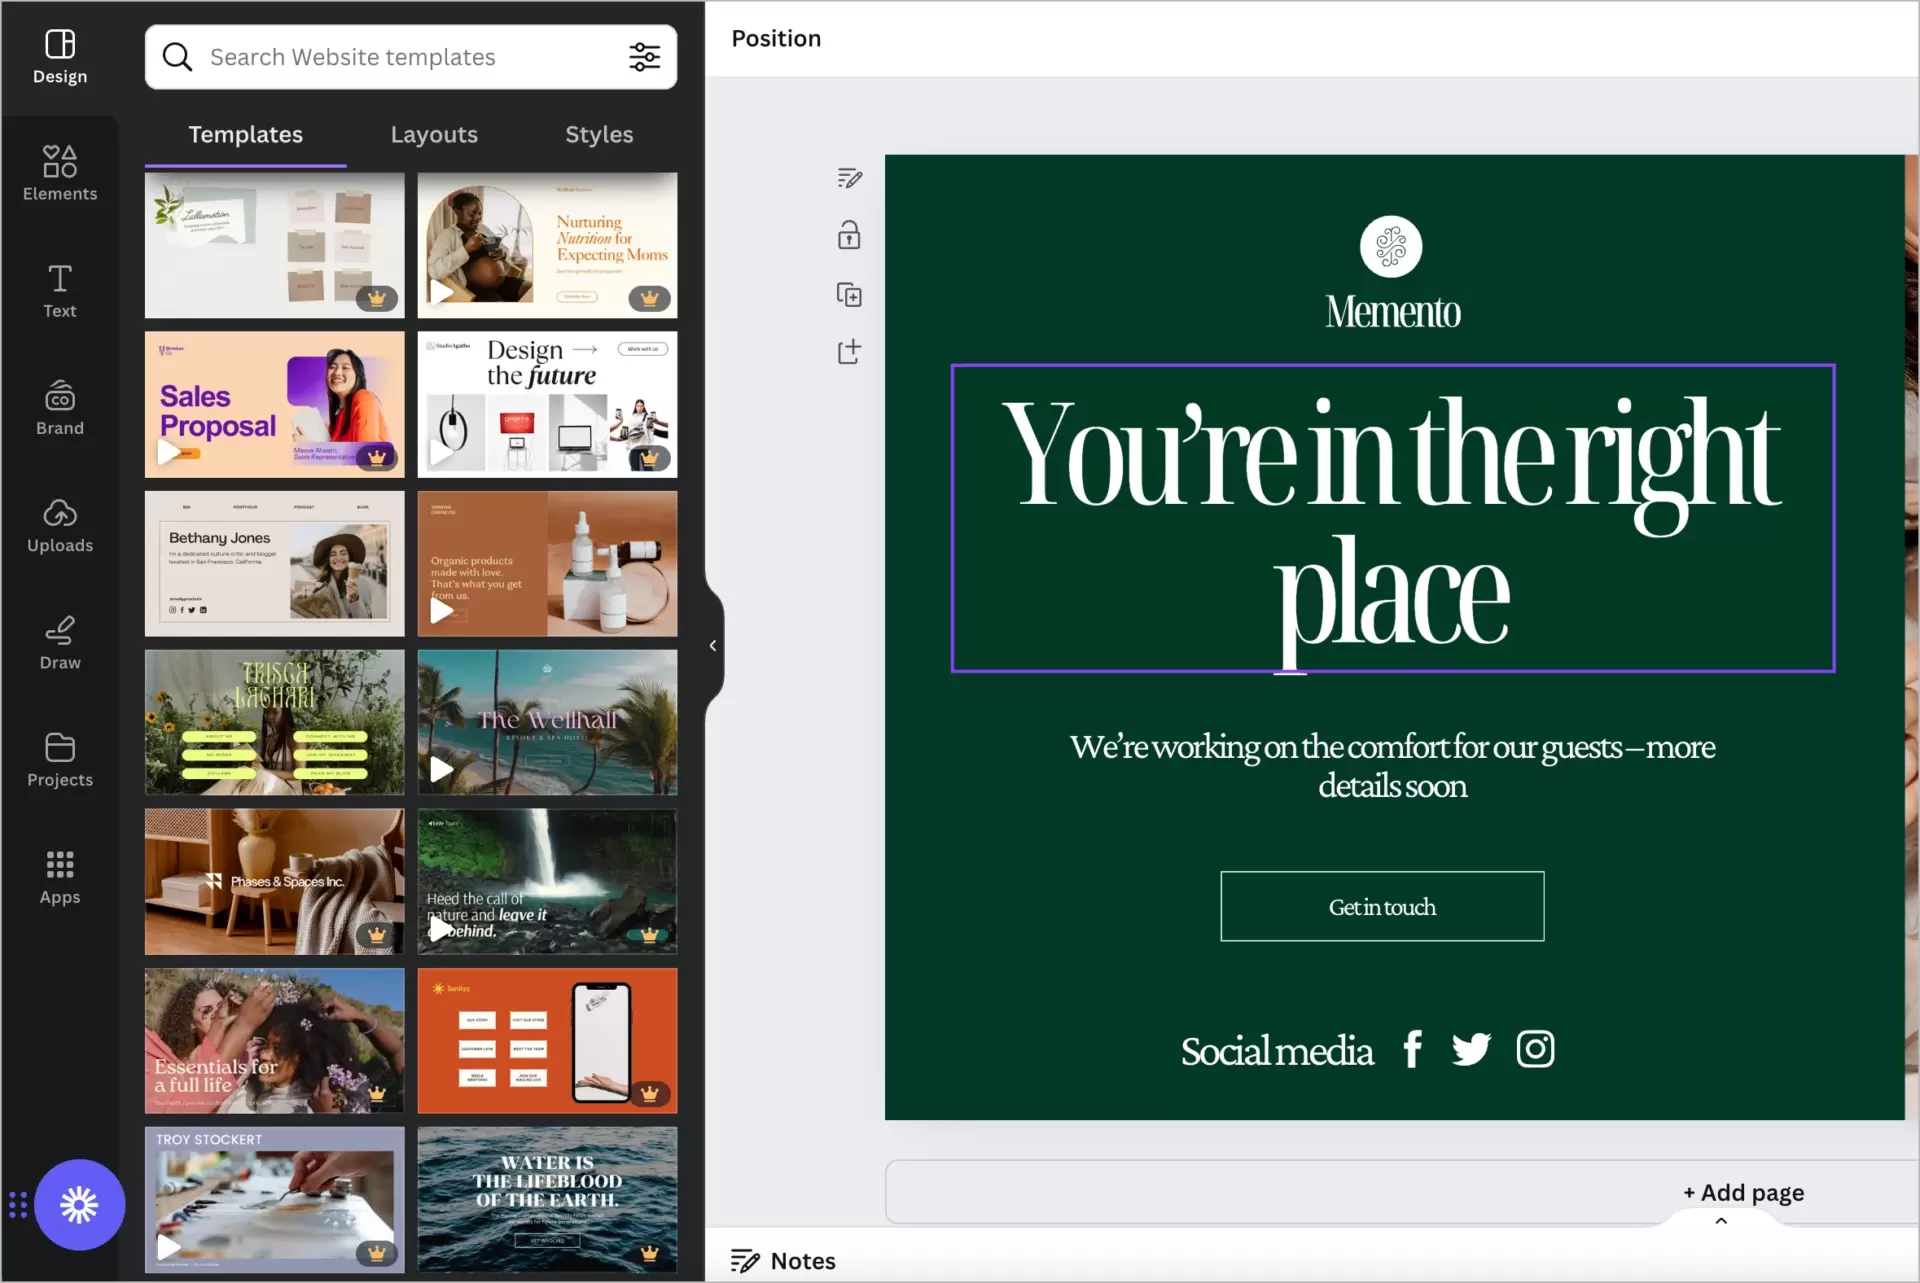Image resolution: width=1920 pixels, height=1283 pixels.
Task: Click the Styles tab
Action: pyautogui.click(x=598, y=133)
